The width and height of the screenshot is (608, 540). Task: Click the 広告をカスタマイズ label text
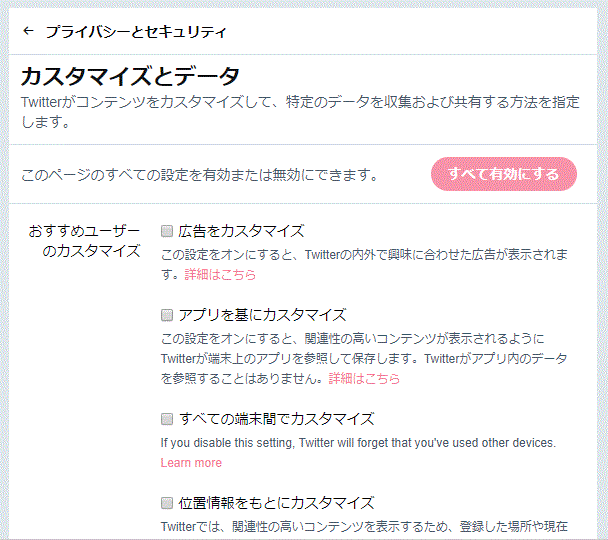tap(241, 231)
